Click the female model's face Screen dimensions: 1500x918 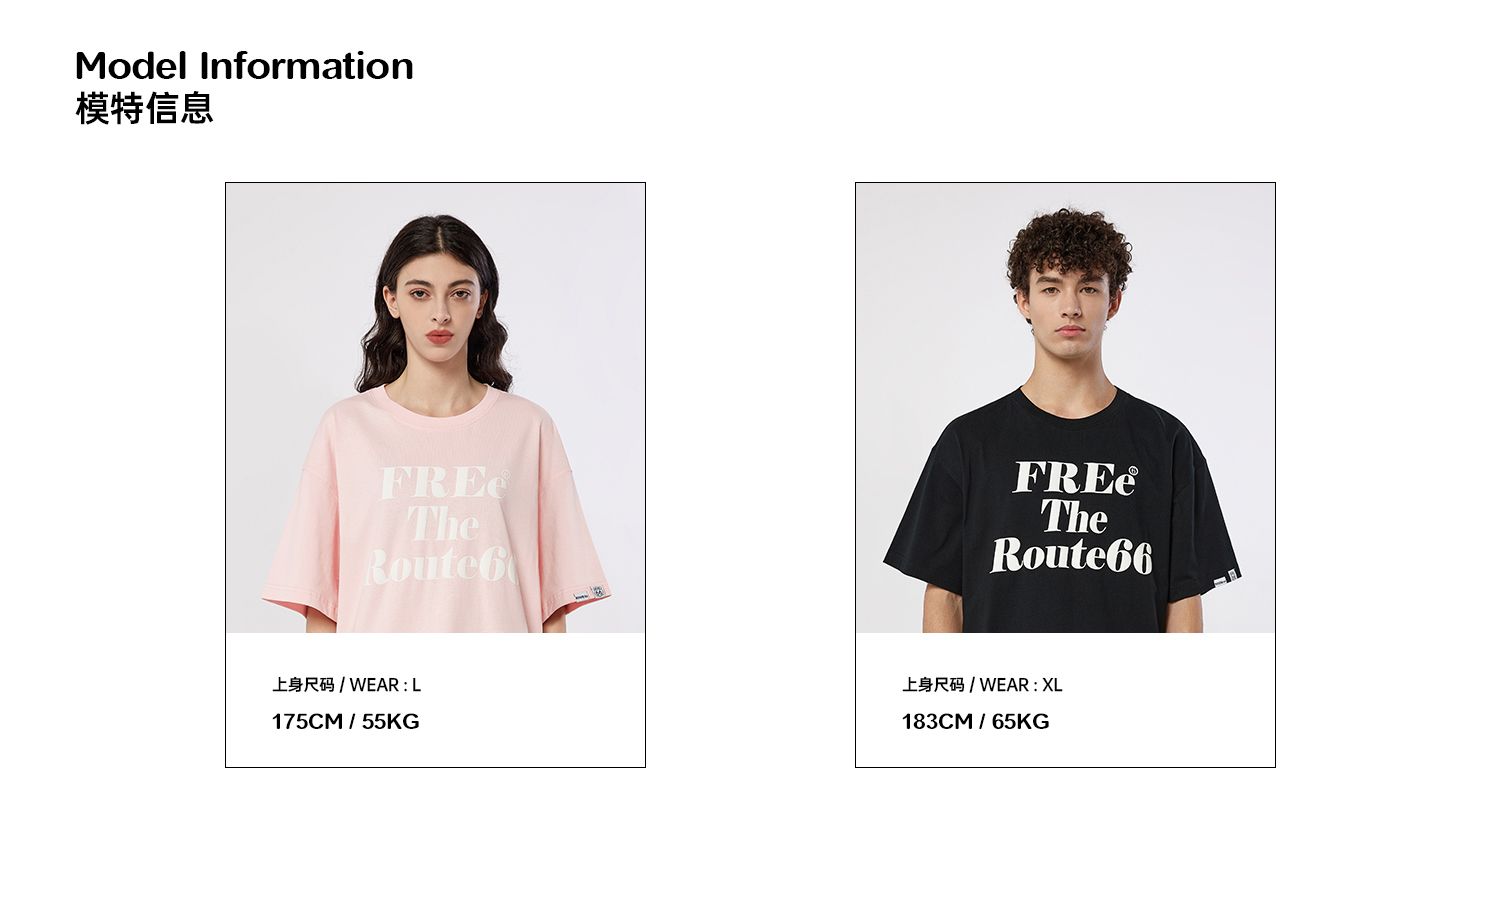[x=437, y=302]
